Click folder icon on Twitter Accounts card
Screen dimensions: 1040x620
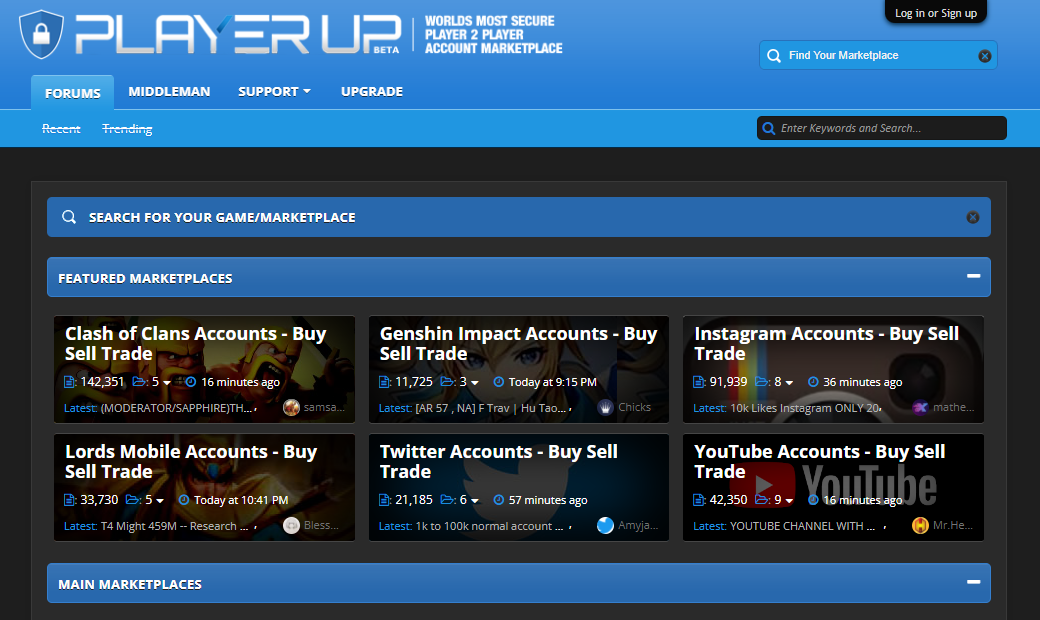pos(448,499)
